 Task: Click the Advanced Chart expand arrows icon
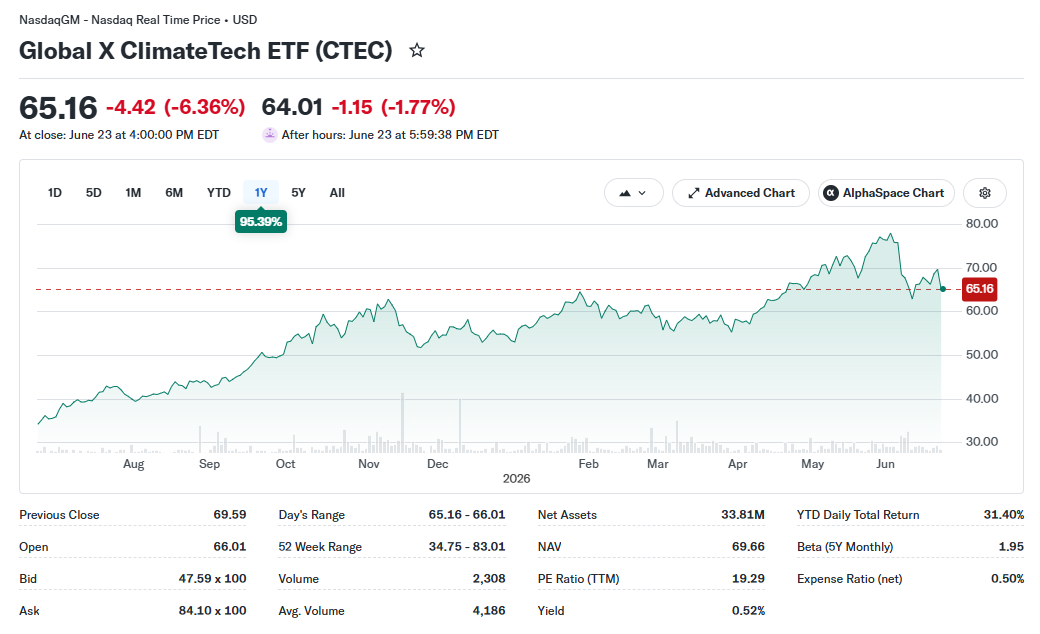(x=694, y=193)
